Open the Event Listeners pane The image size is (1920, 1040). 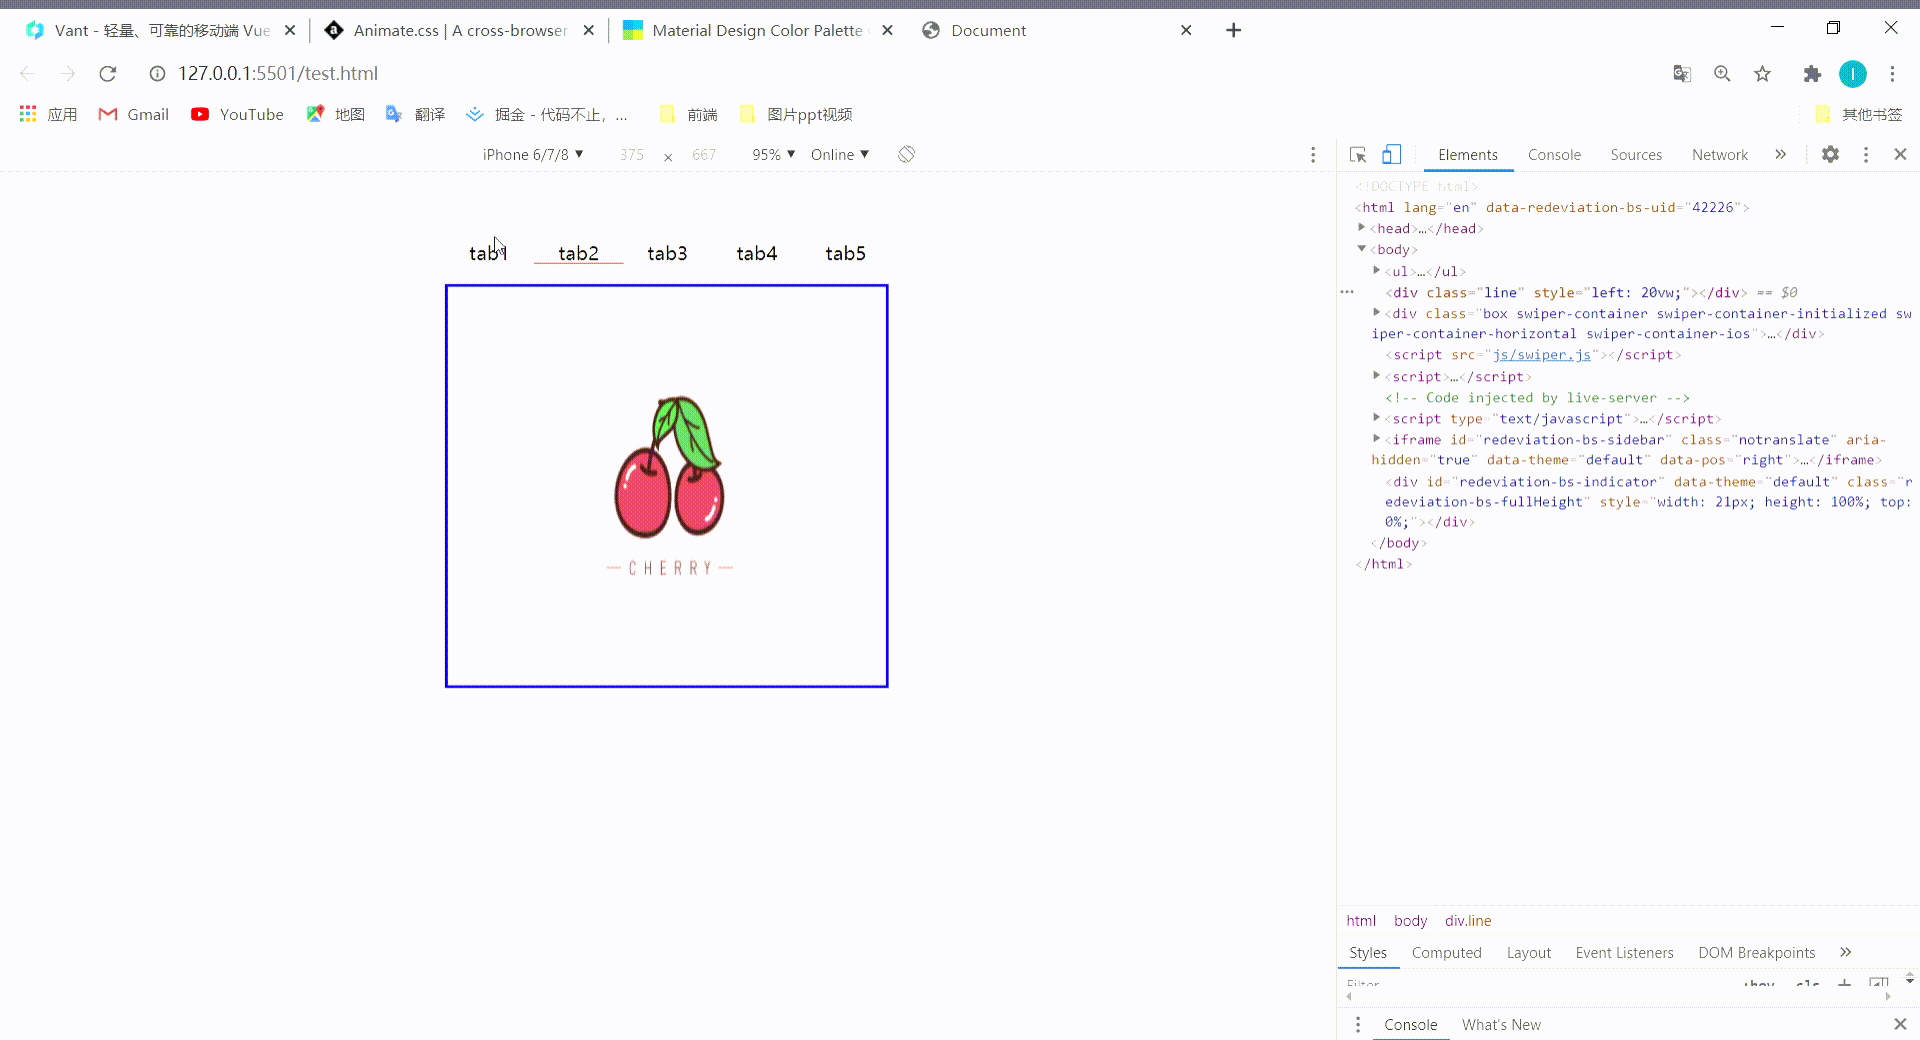[x=1624, y=953]
